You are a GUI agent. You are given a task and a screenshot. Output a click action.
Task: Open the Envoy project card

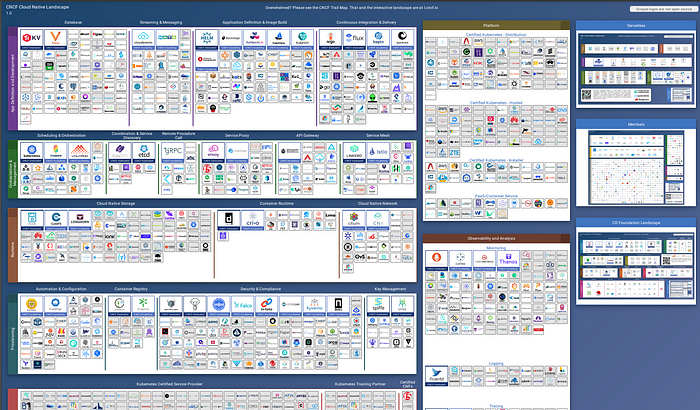tap(213, 152)
